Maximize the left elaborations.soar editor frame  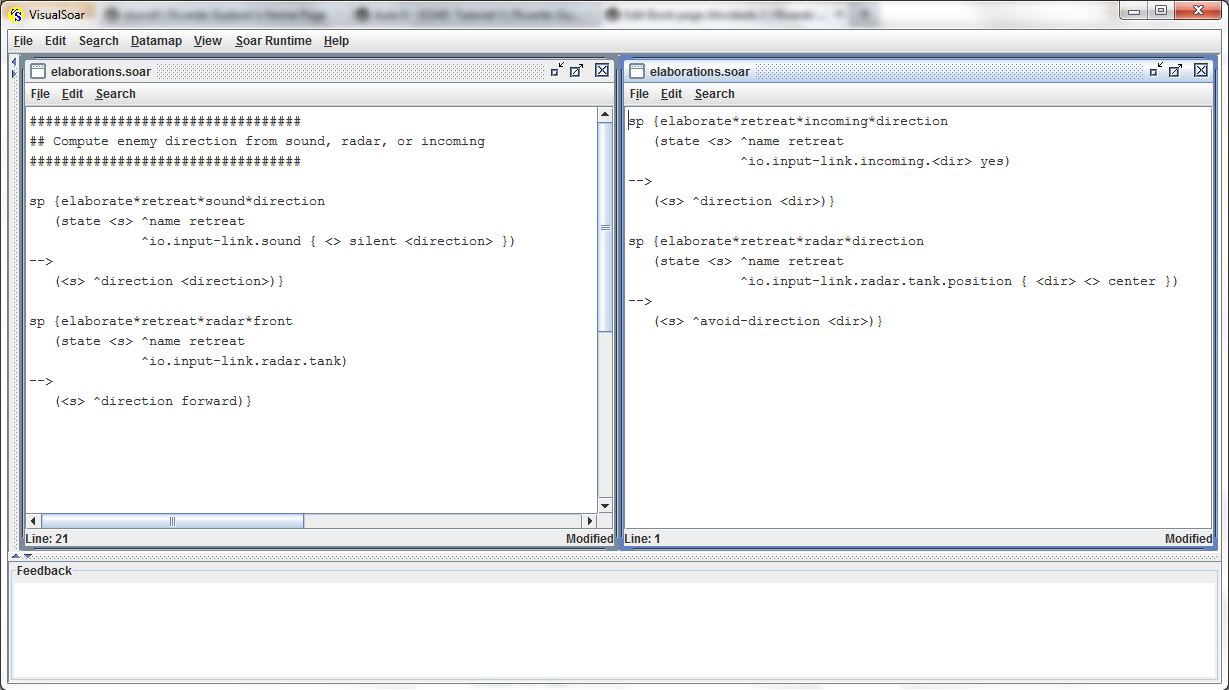click(x=577, y=70)
